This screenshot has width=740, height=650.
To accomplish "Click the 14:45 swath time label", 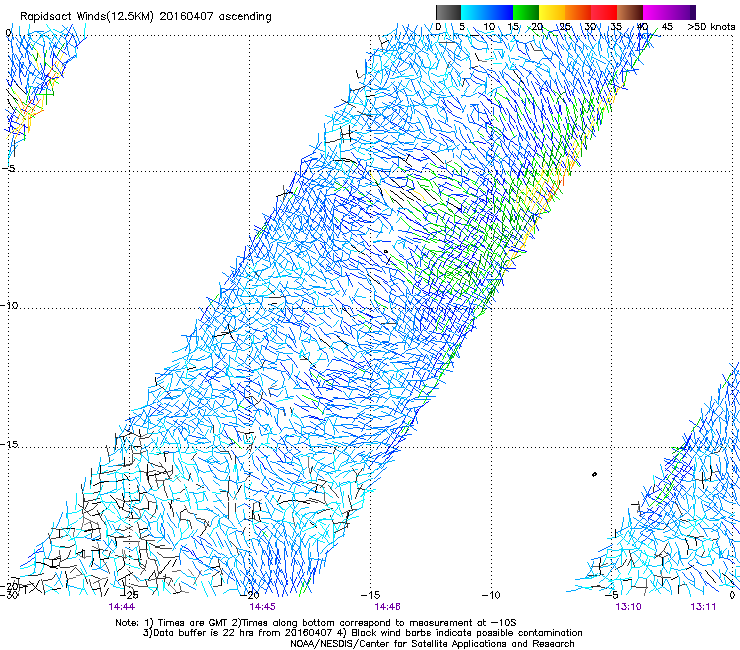I will click(x=262, y=607).
